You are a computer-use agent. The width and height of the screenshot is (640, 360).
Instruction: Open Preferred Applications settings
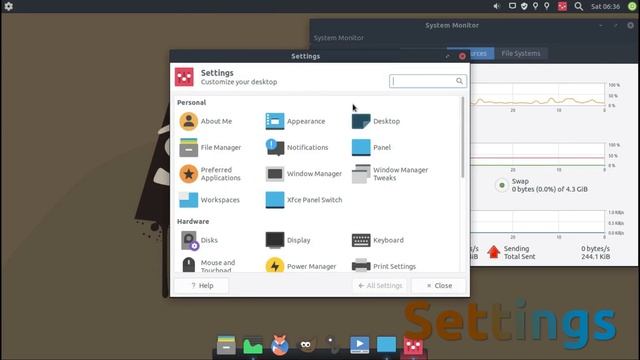tap(210, 174)
